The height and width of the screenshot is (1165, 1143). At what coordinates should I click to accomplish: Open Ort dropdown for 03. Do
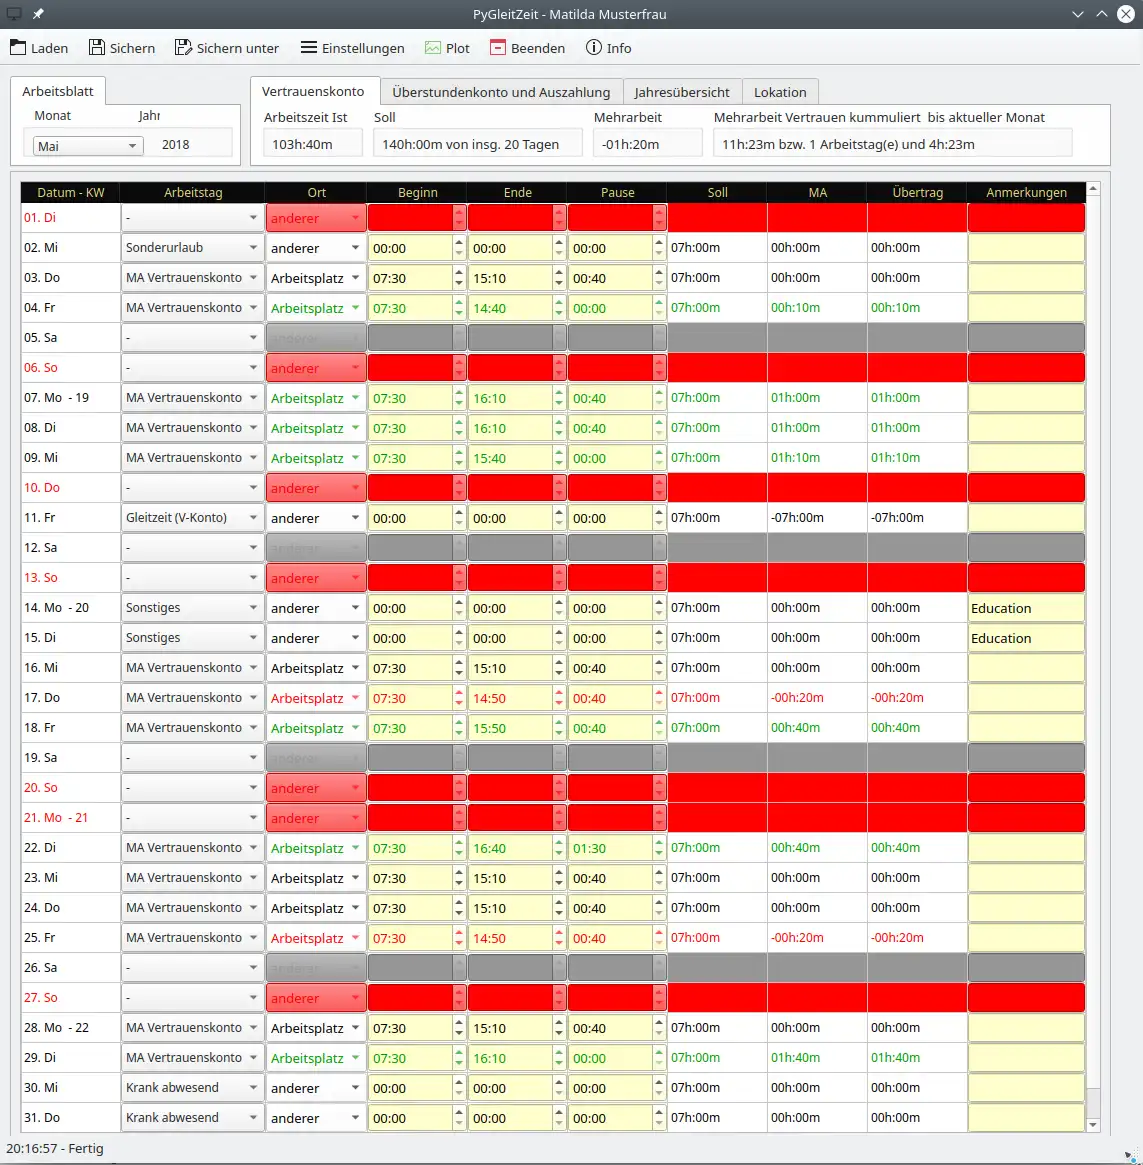316,278
